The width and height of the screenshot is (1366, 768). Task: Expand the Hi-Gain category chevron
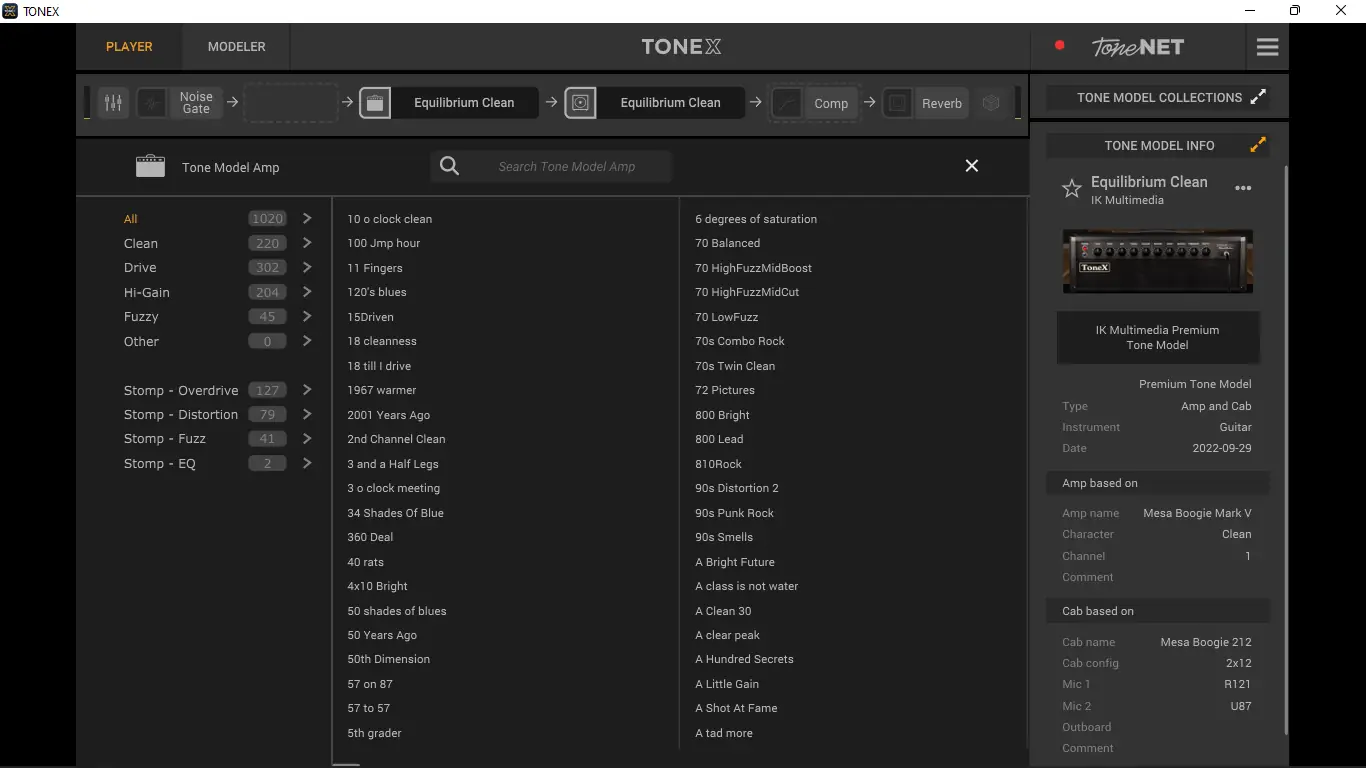307,292
